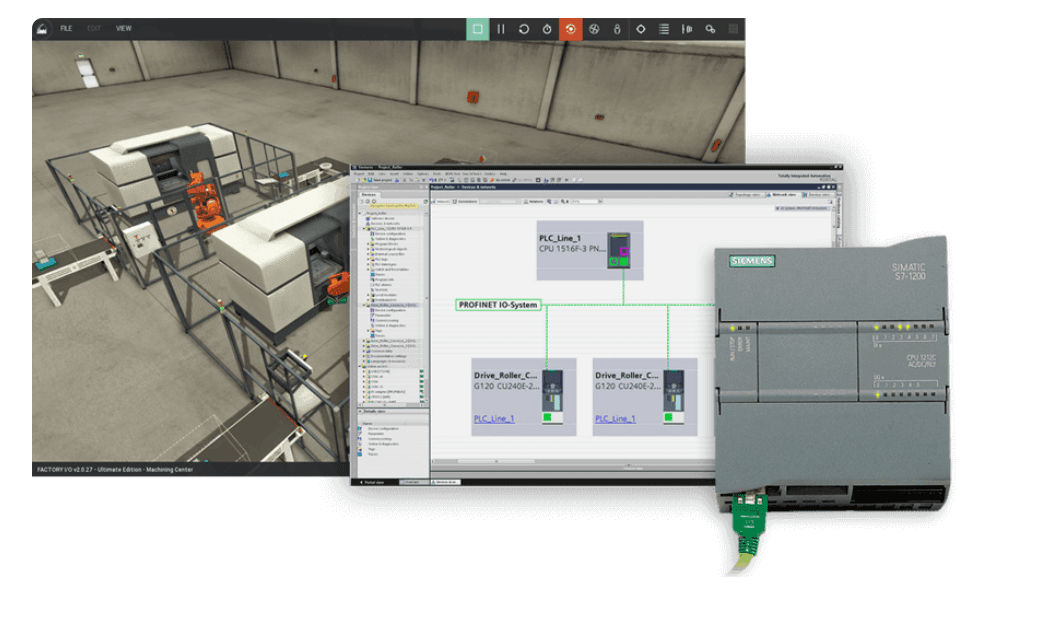Click the key-shaped icon in top toolbar
This screenshot has width=1039, height=634.
pyautogui.click(x=710, y=29)
